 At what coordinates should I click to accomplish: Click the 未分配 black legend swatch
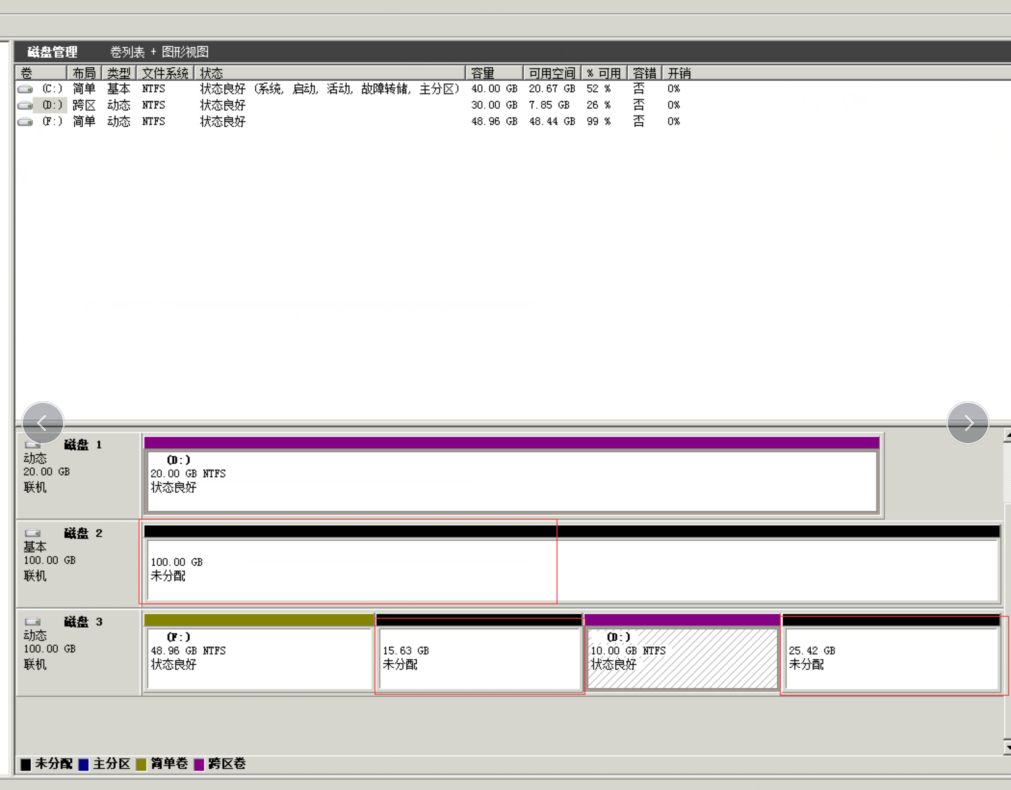coord(26,764)
